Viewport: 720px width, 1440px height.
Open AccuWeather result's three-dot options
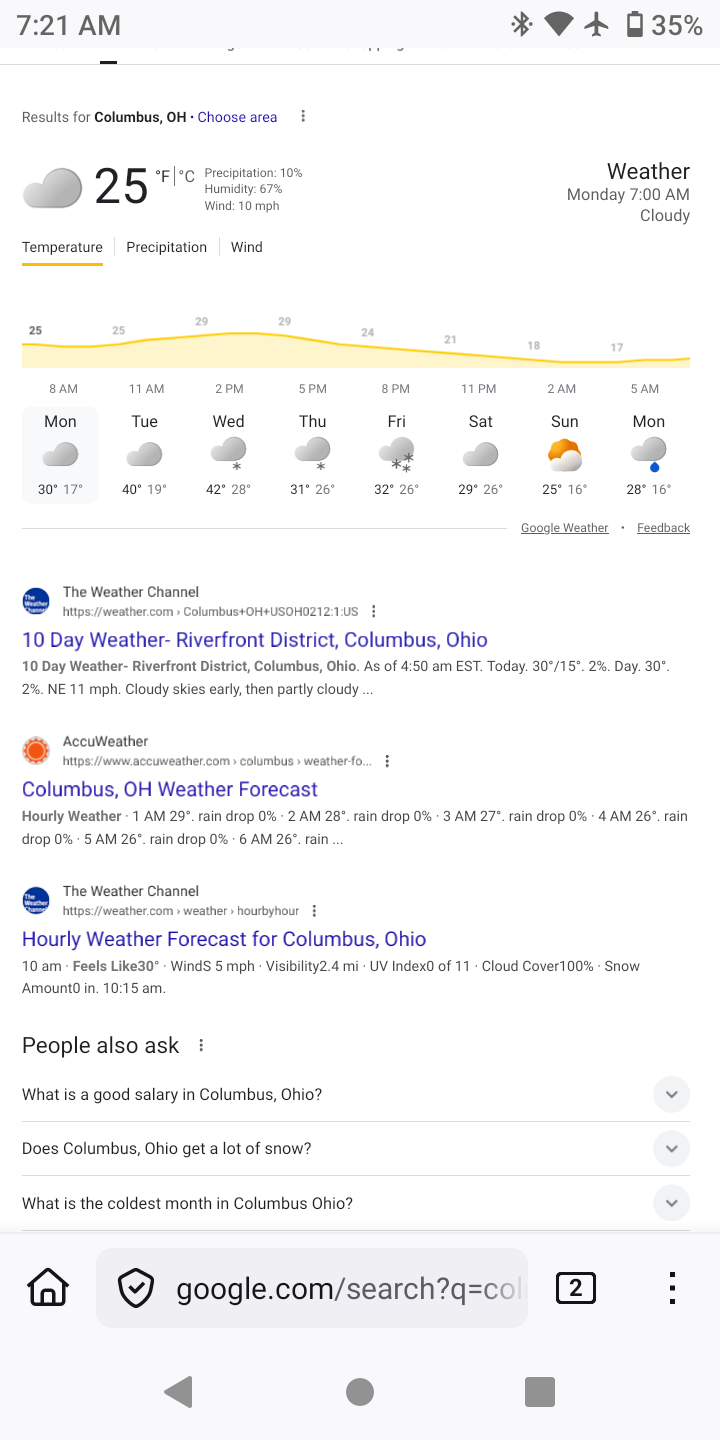pyautogui.click(x=387, y=761)
